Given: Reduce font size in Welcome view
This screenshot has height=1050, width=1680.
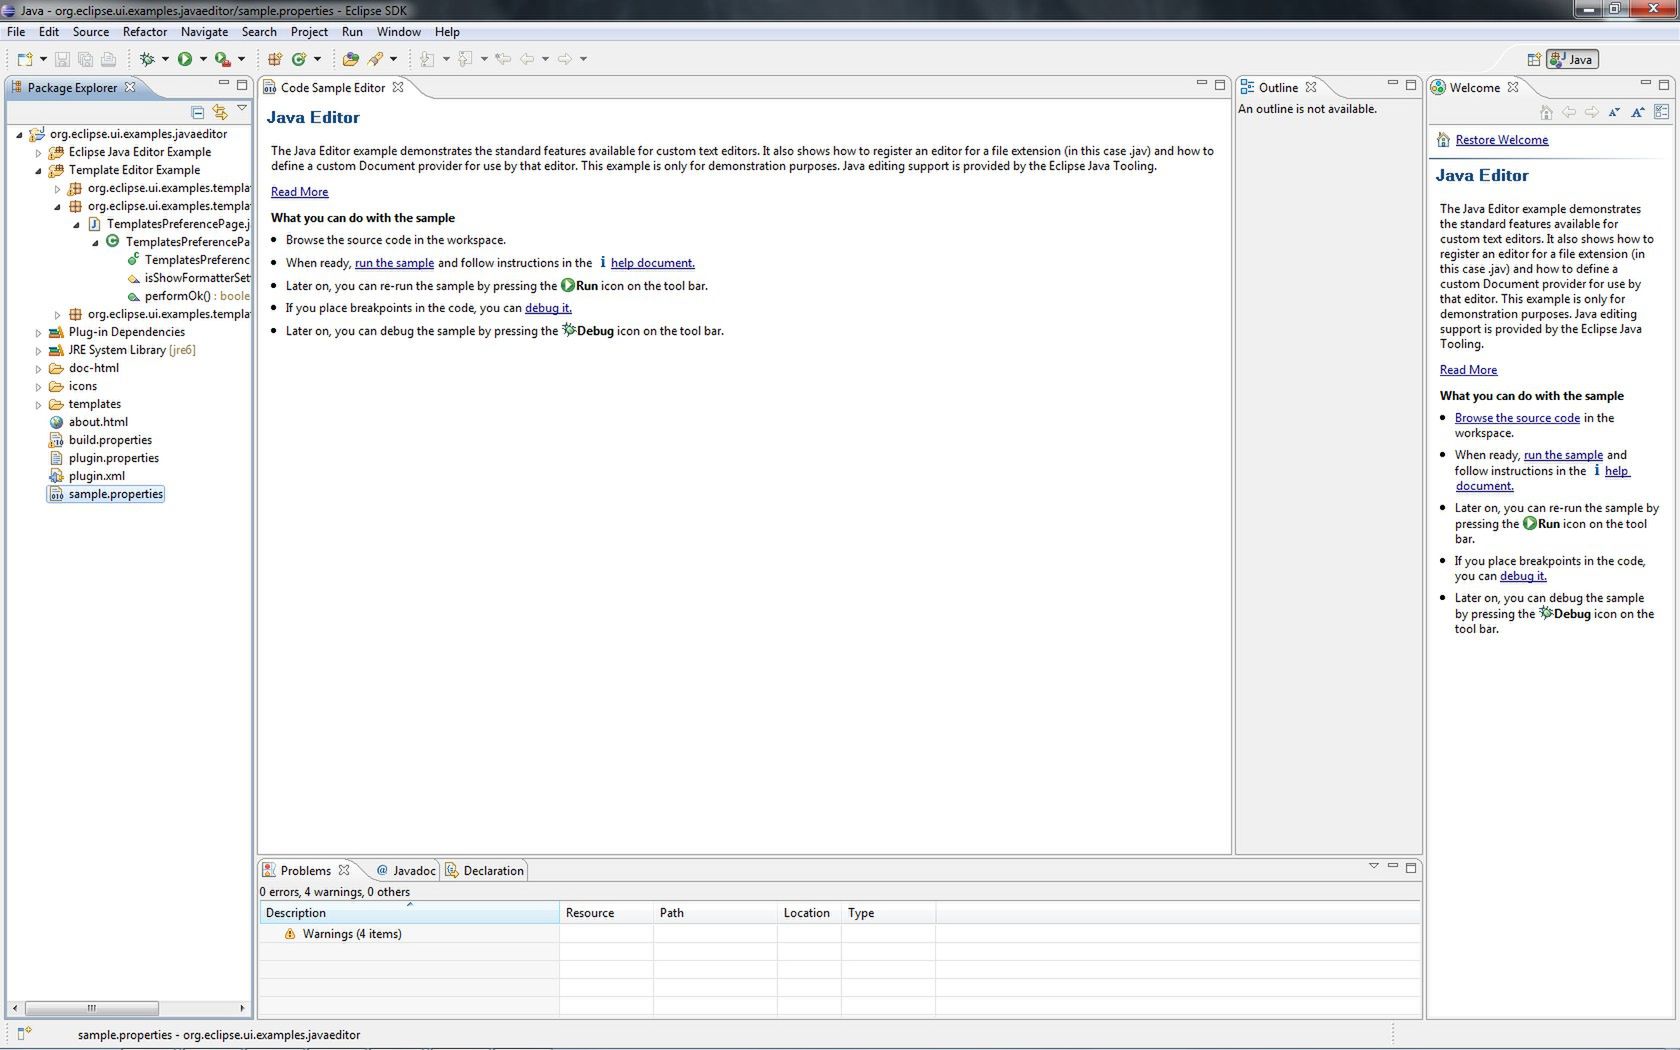Looking at the screenshot, I should [1614, 112].
